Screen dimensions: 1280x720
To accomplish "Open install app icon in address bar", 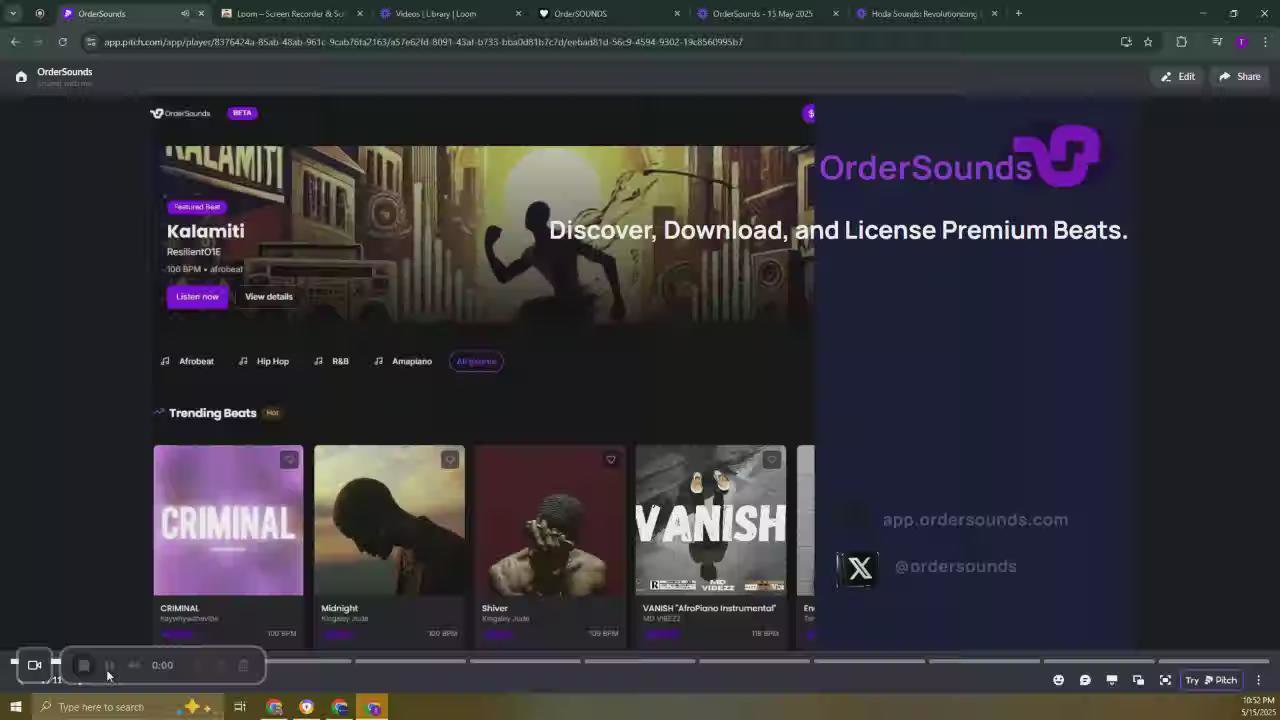I will pos(1126,42).
